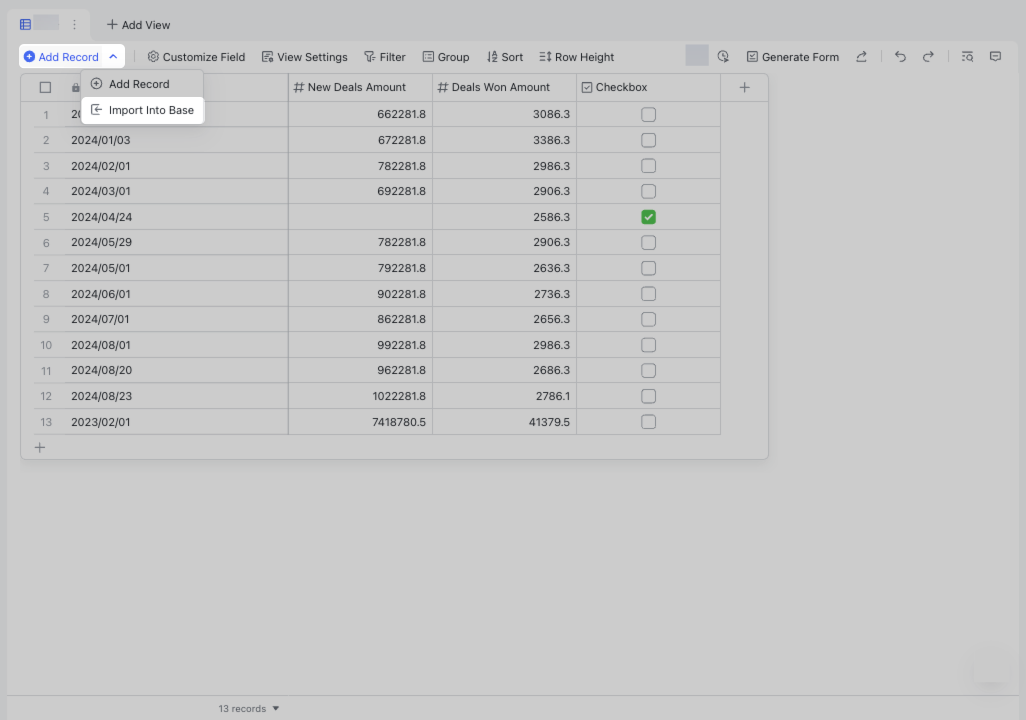
Task: Open the find records search icon
Action: [967, 57]
